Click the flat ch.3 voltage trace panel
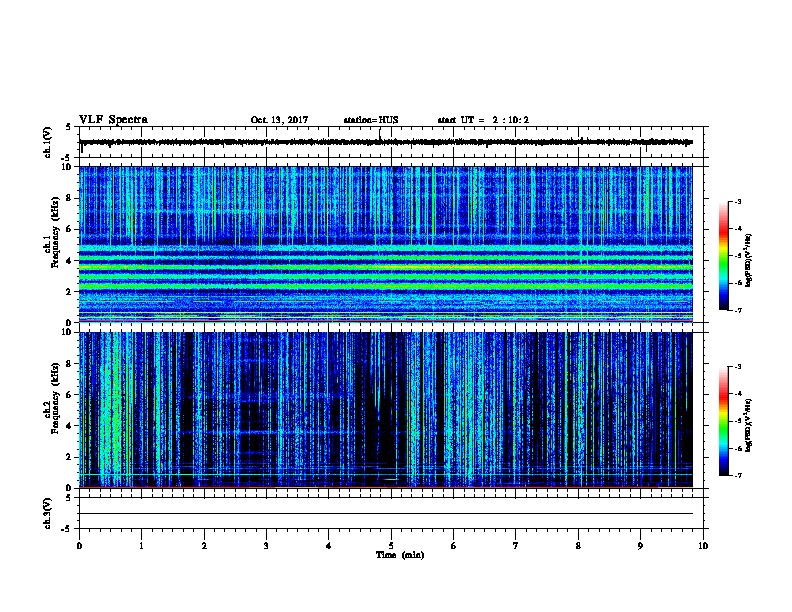This screenshot has width=792, height=612. tap(390, 513)
